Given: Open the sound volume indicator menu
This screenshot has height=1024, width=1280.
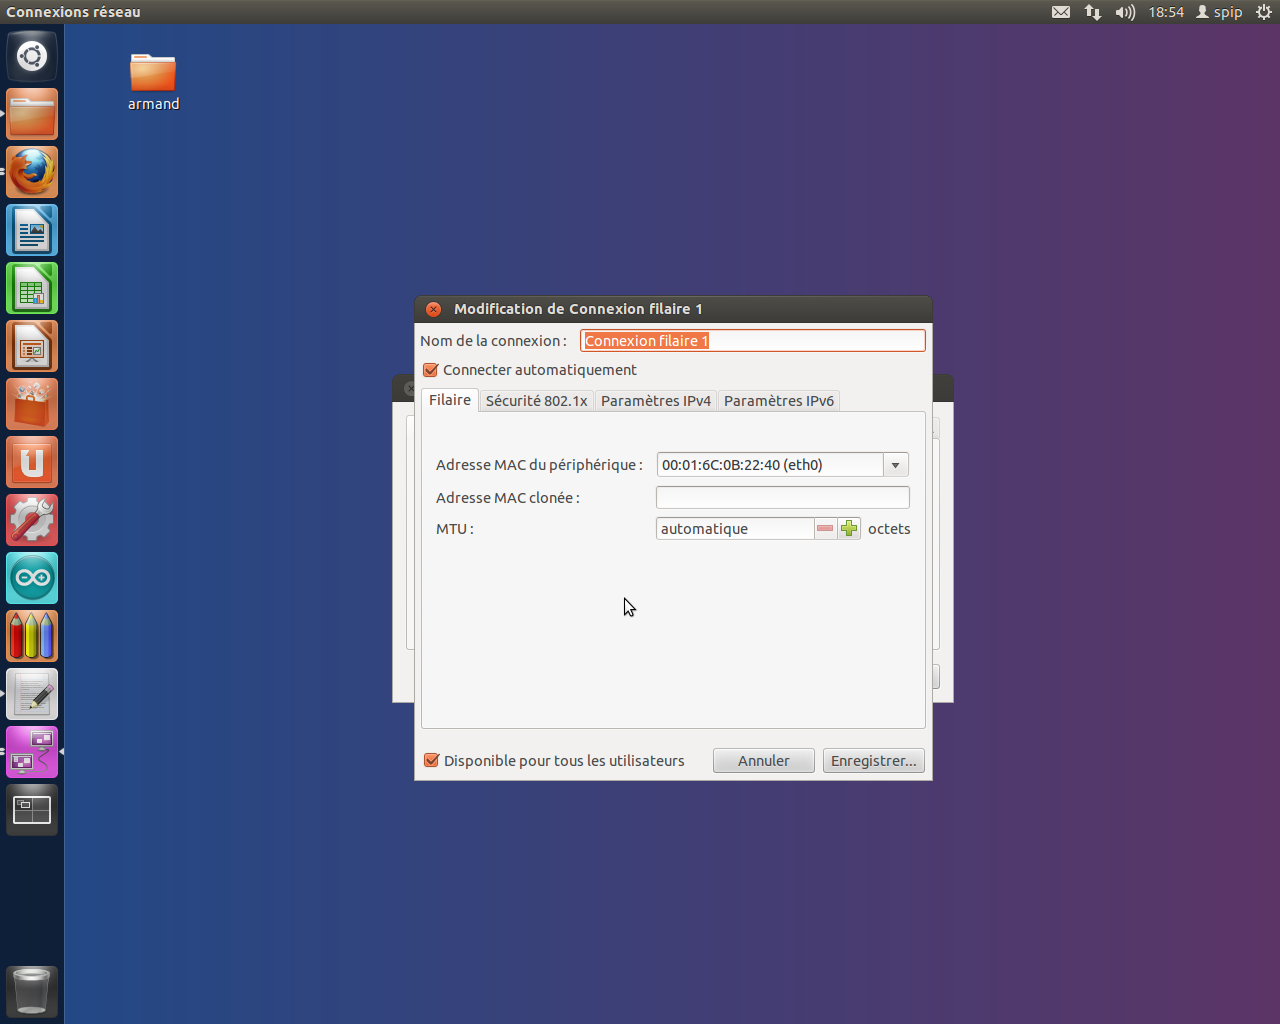Looking at the screenshot, I should (1125, 12).
